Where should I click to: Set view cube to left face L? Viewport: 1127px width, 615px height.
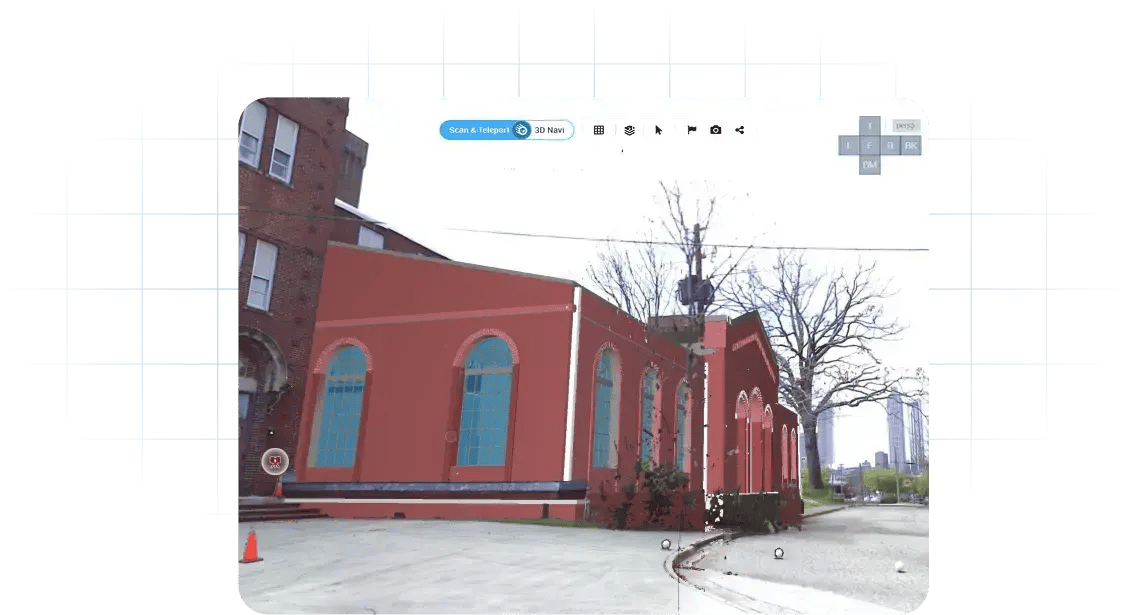pyautogui.click(x=849, y=146)
